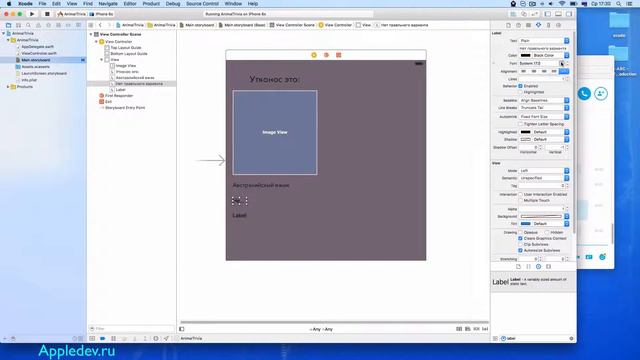Show the Project navigator folder icon

[x=8, y=25]
